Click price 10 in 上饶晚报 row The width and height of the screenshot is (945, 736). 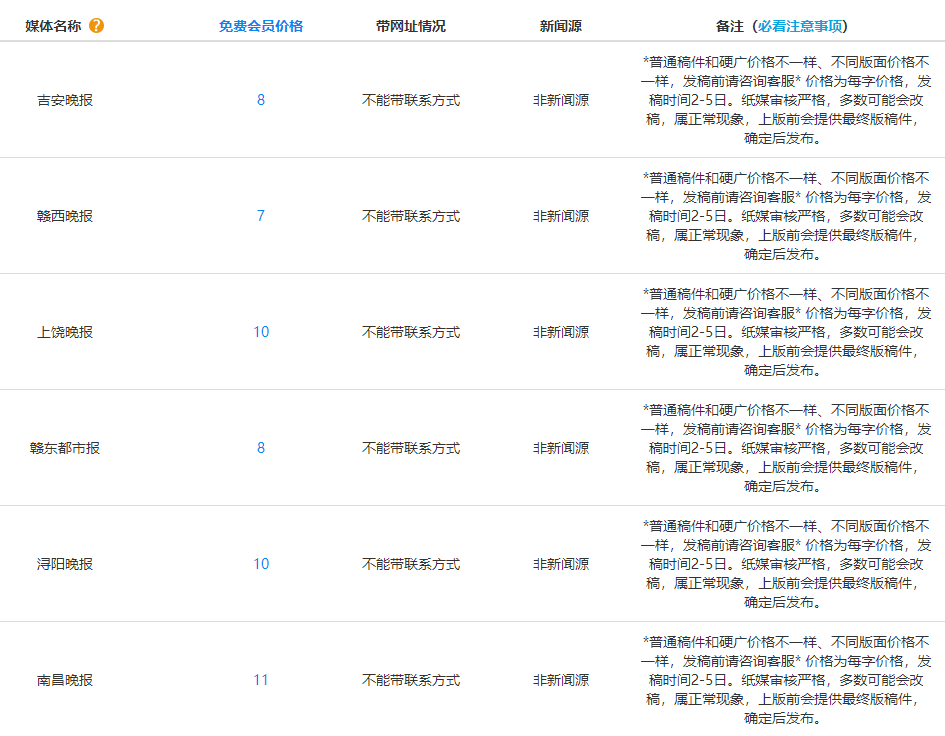(261, 332)
